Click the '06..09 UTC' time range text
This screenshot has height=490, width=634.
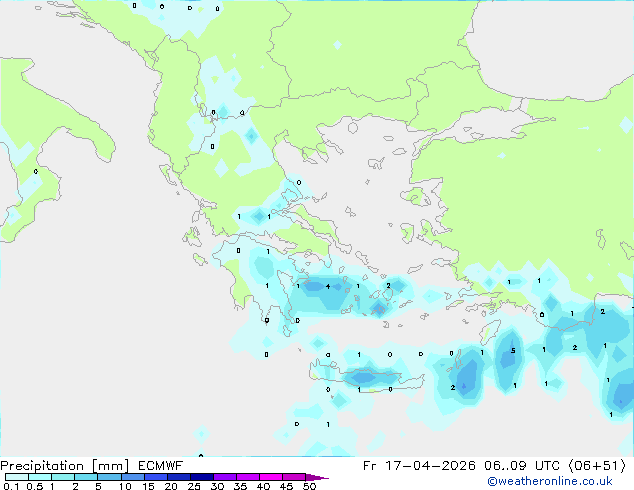pos(522,466)
